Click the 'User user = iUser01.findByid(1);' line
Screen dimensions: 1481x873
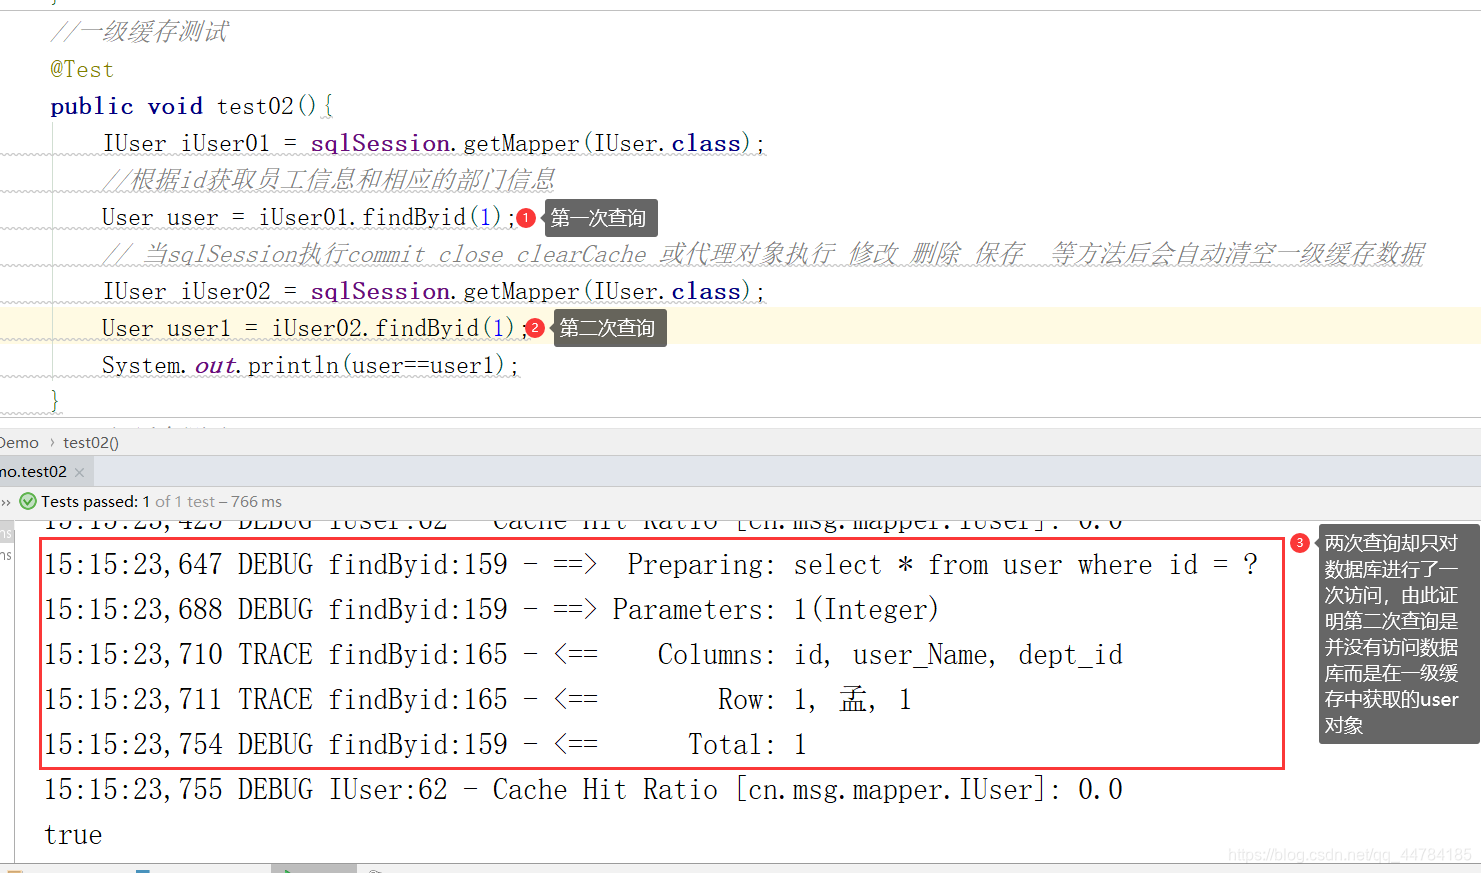click(309, 217)
